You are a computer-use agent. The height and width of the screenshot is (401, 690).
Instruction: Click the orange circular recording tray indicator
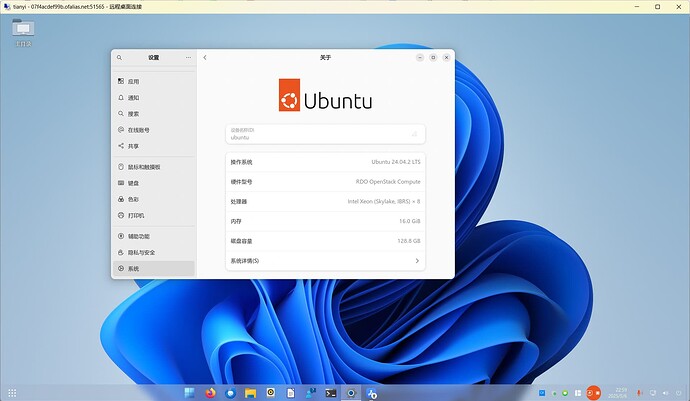[x=593, y=393]
